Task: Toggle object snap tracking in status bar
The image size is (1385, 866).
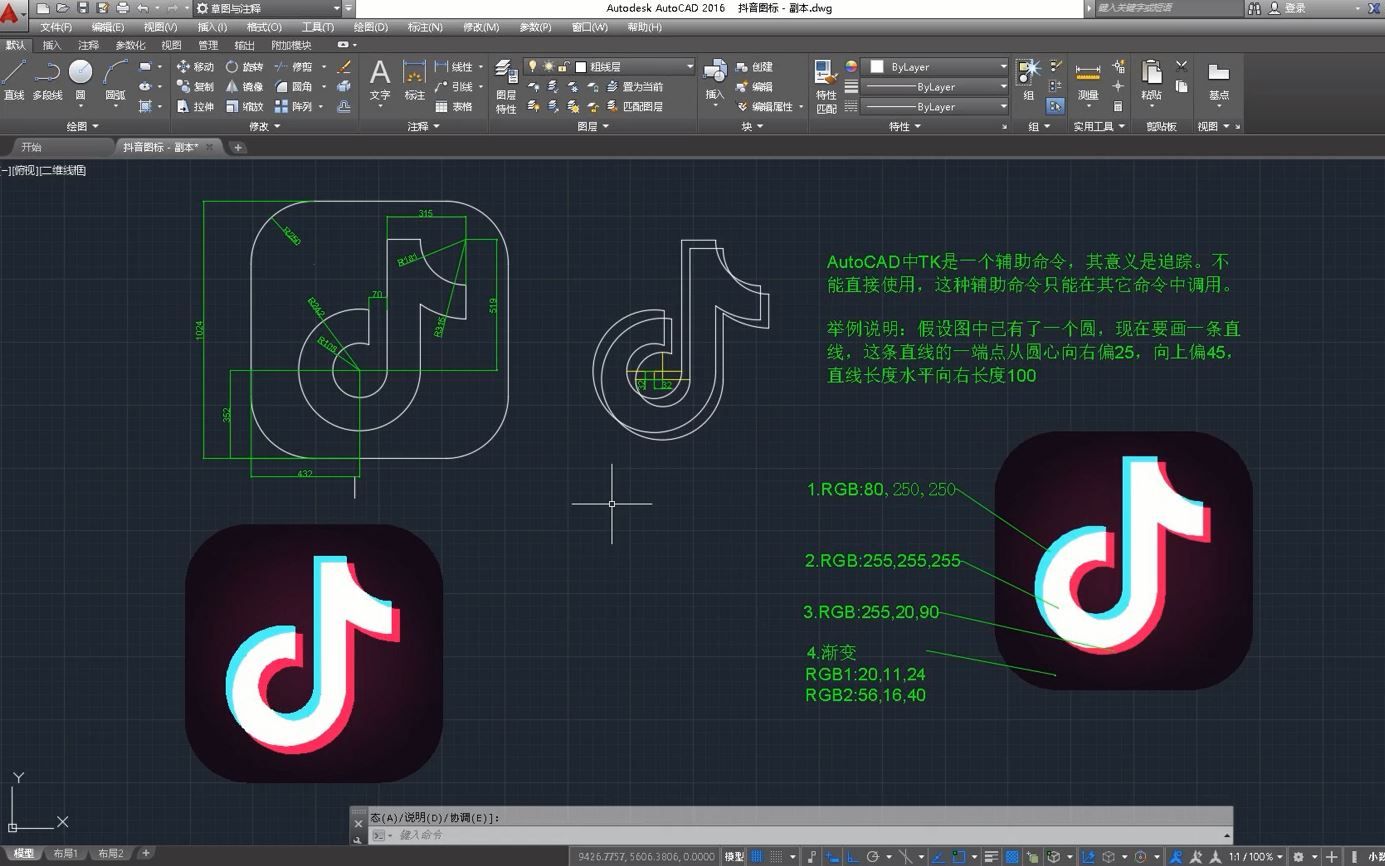Action: [938, 856]
